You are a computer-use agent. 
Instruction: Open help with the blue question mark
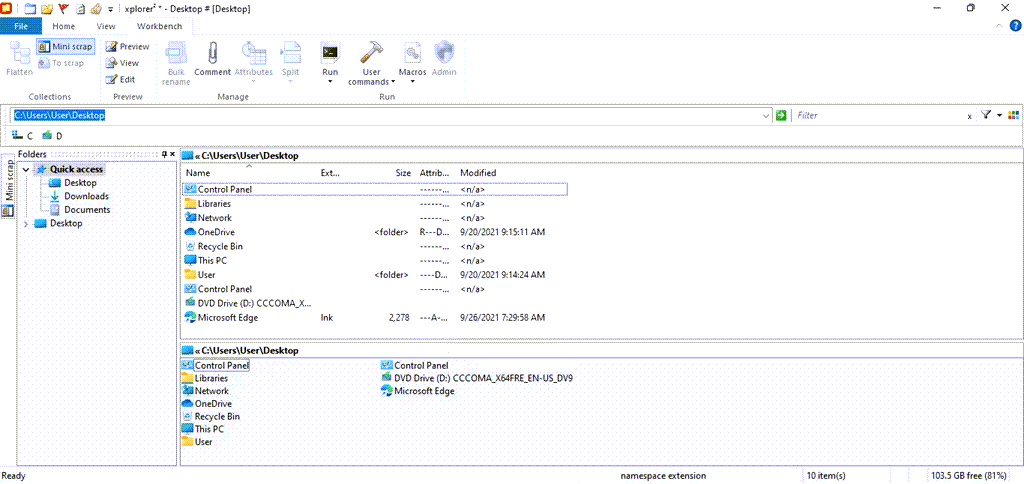pos(1013,26)
